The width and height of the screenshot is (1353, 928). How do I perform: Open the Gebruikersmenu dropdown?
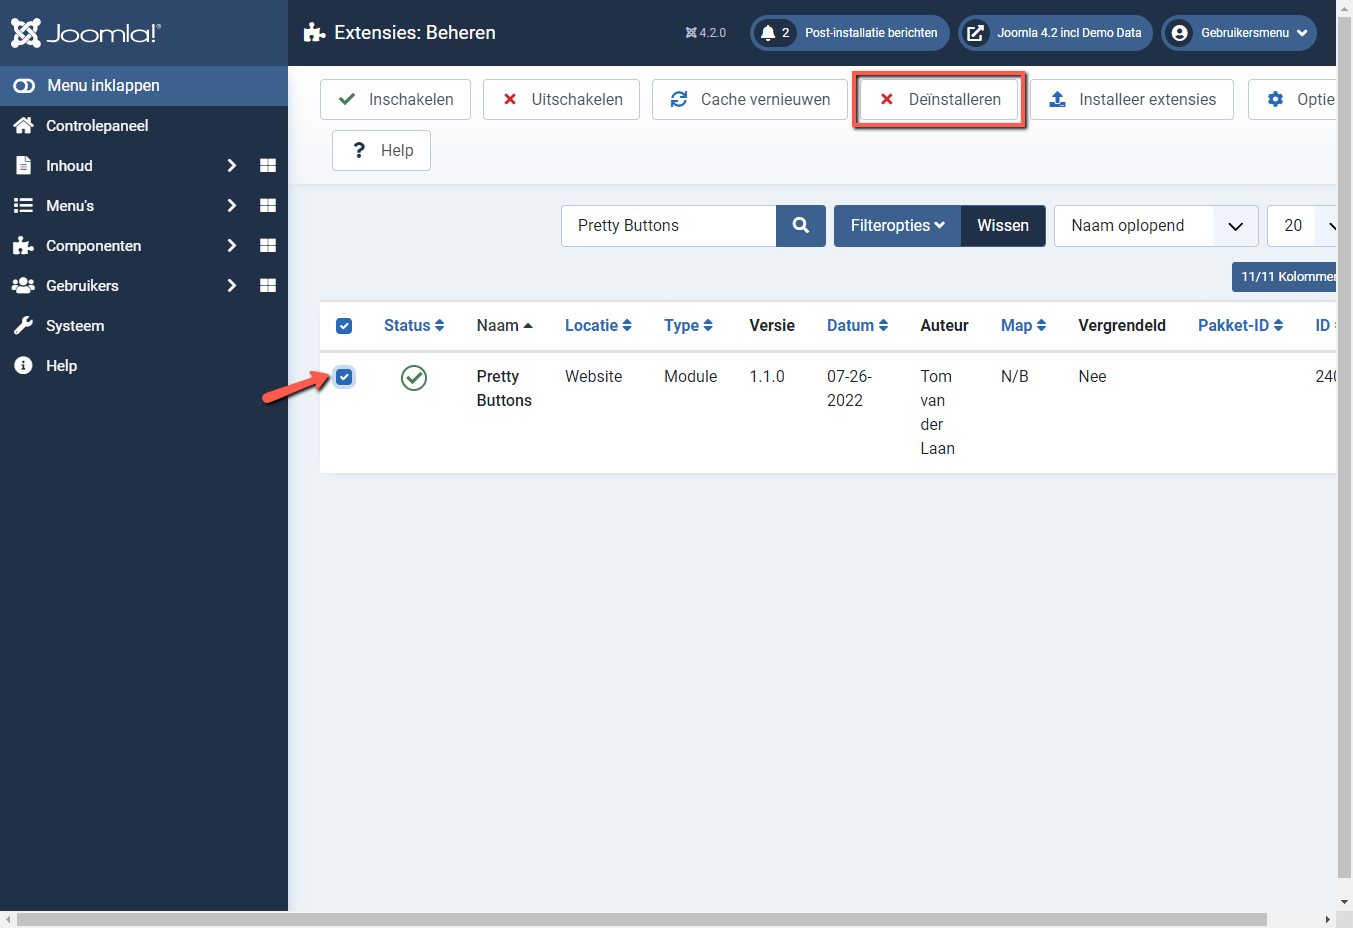pos(1238,32)
